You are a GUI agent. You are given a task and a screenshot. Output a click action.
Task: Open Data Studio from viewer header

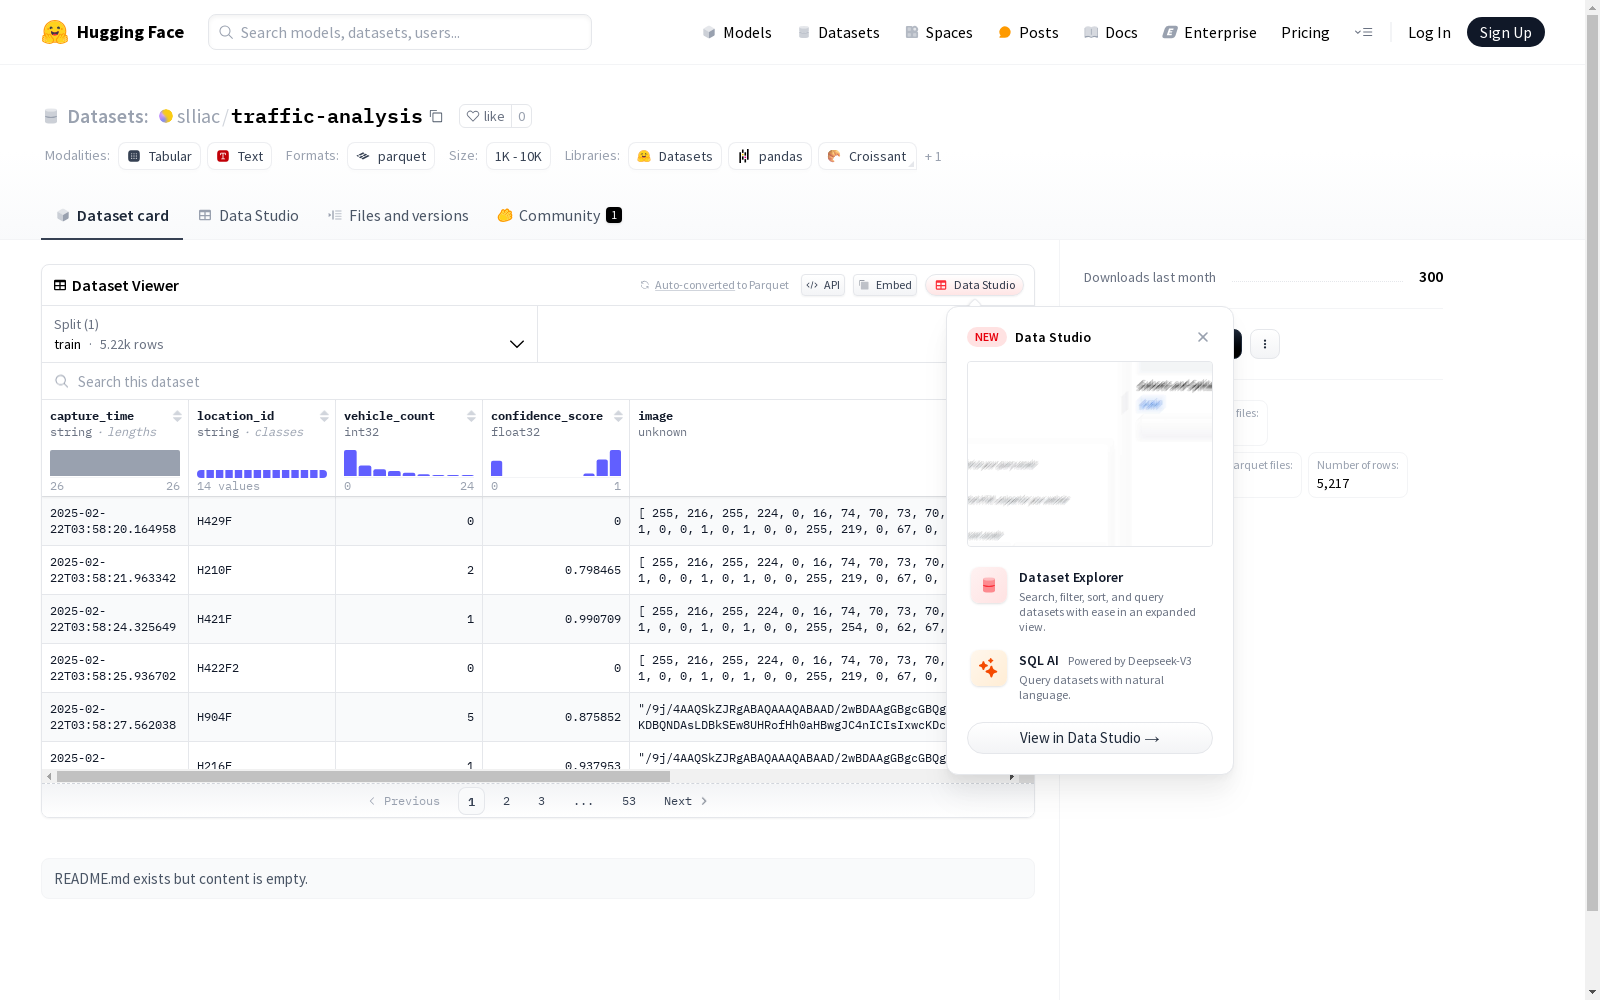975,285
